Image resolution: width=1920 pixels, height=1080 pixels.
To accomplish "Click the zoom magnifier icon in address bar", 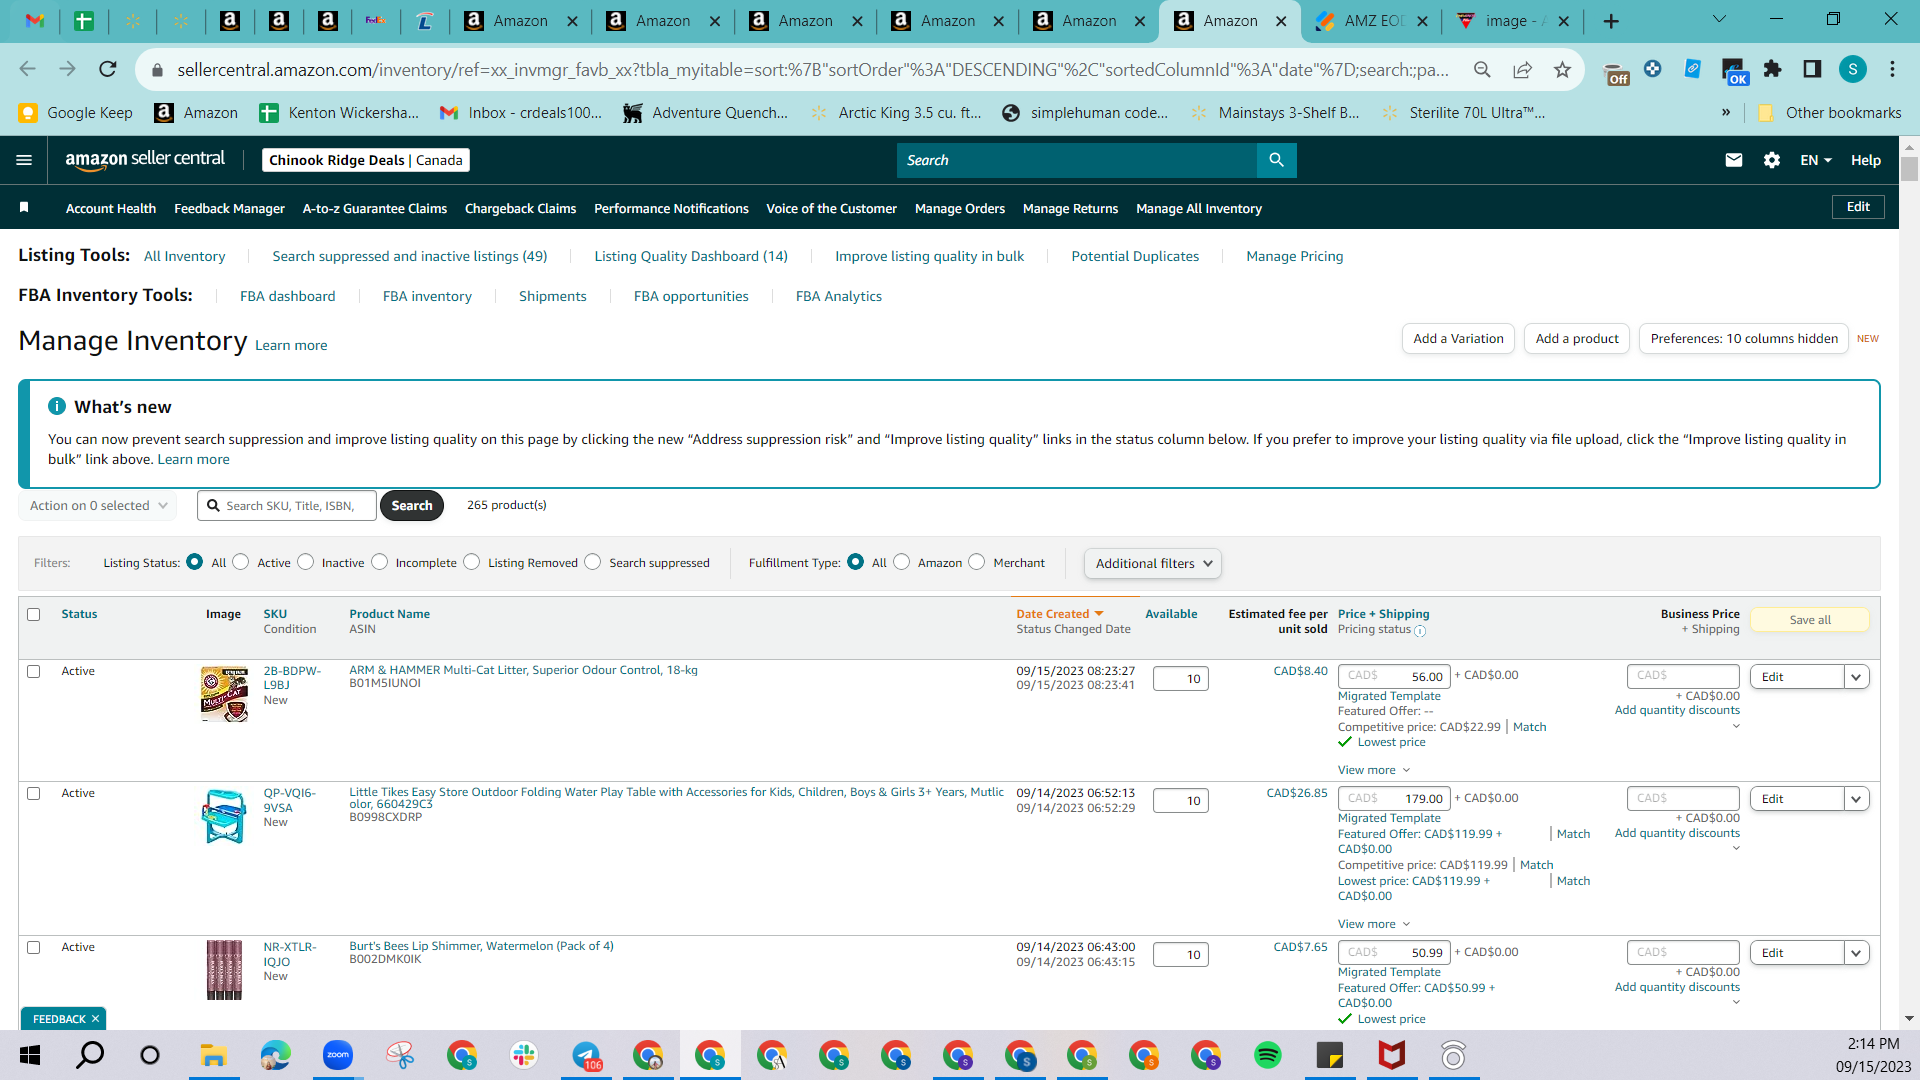I will pos(1482,69).
